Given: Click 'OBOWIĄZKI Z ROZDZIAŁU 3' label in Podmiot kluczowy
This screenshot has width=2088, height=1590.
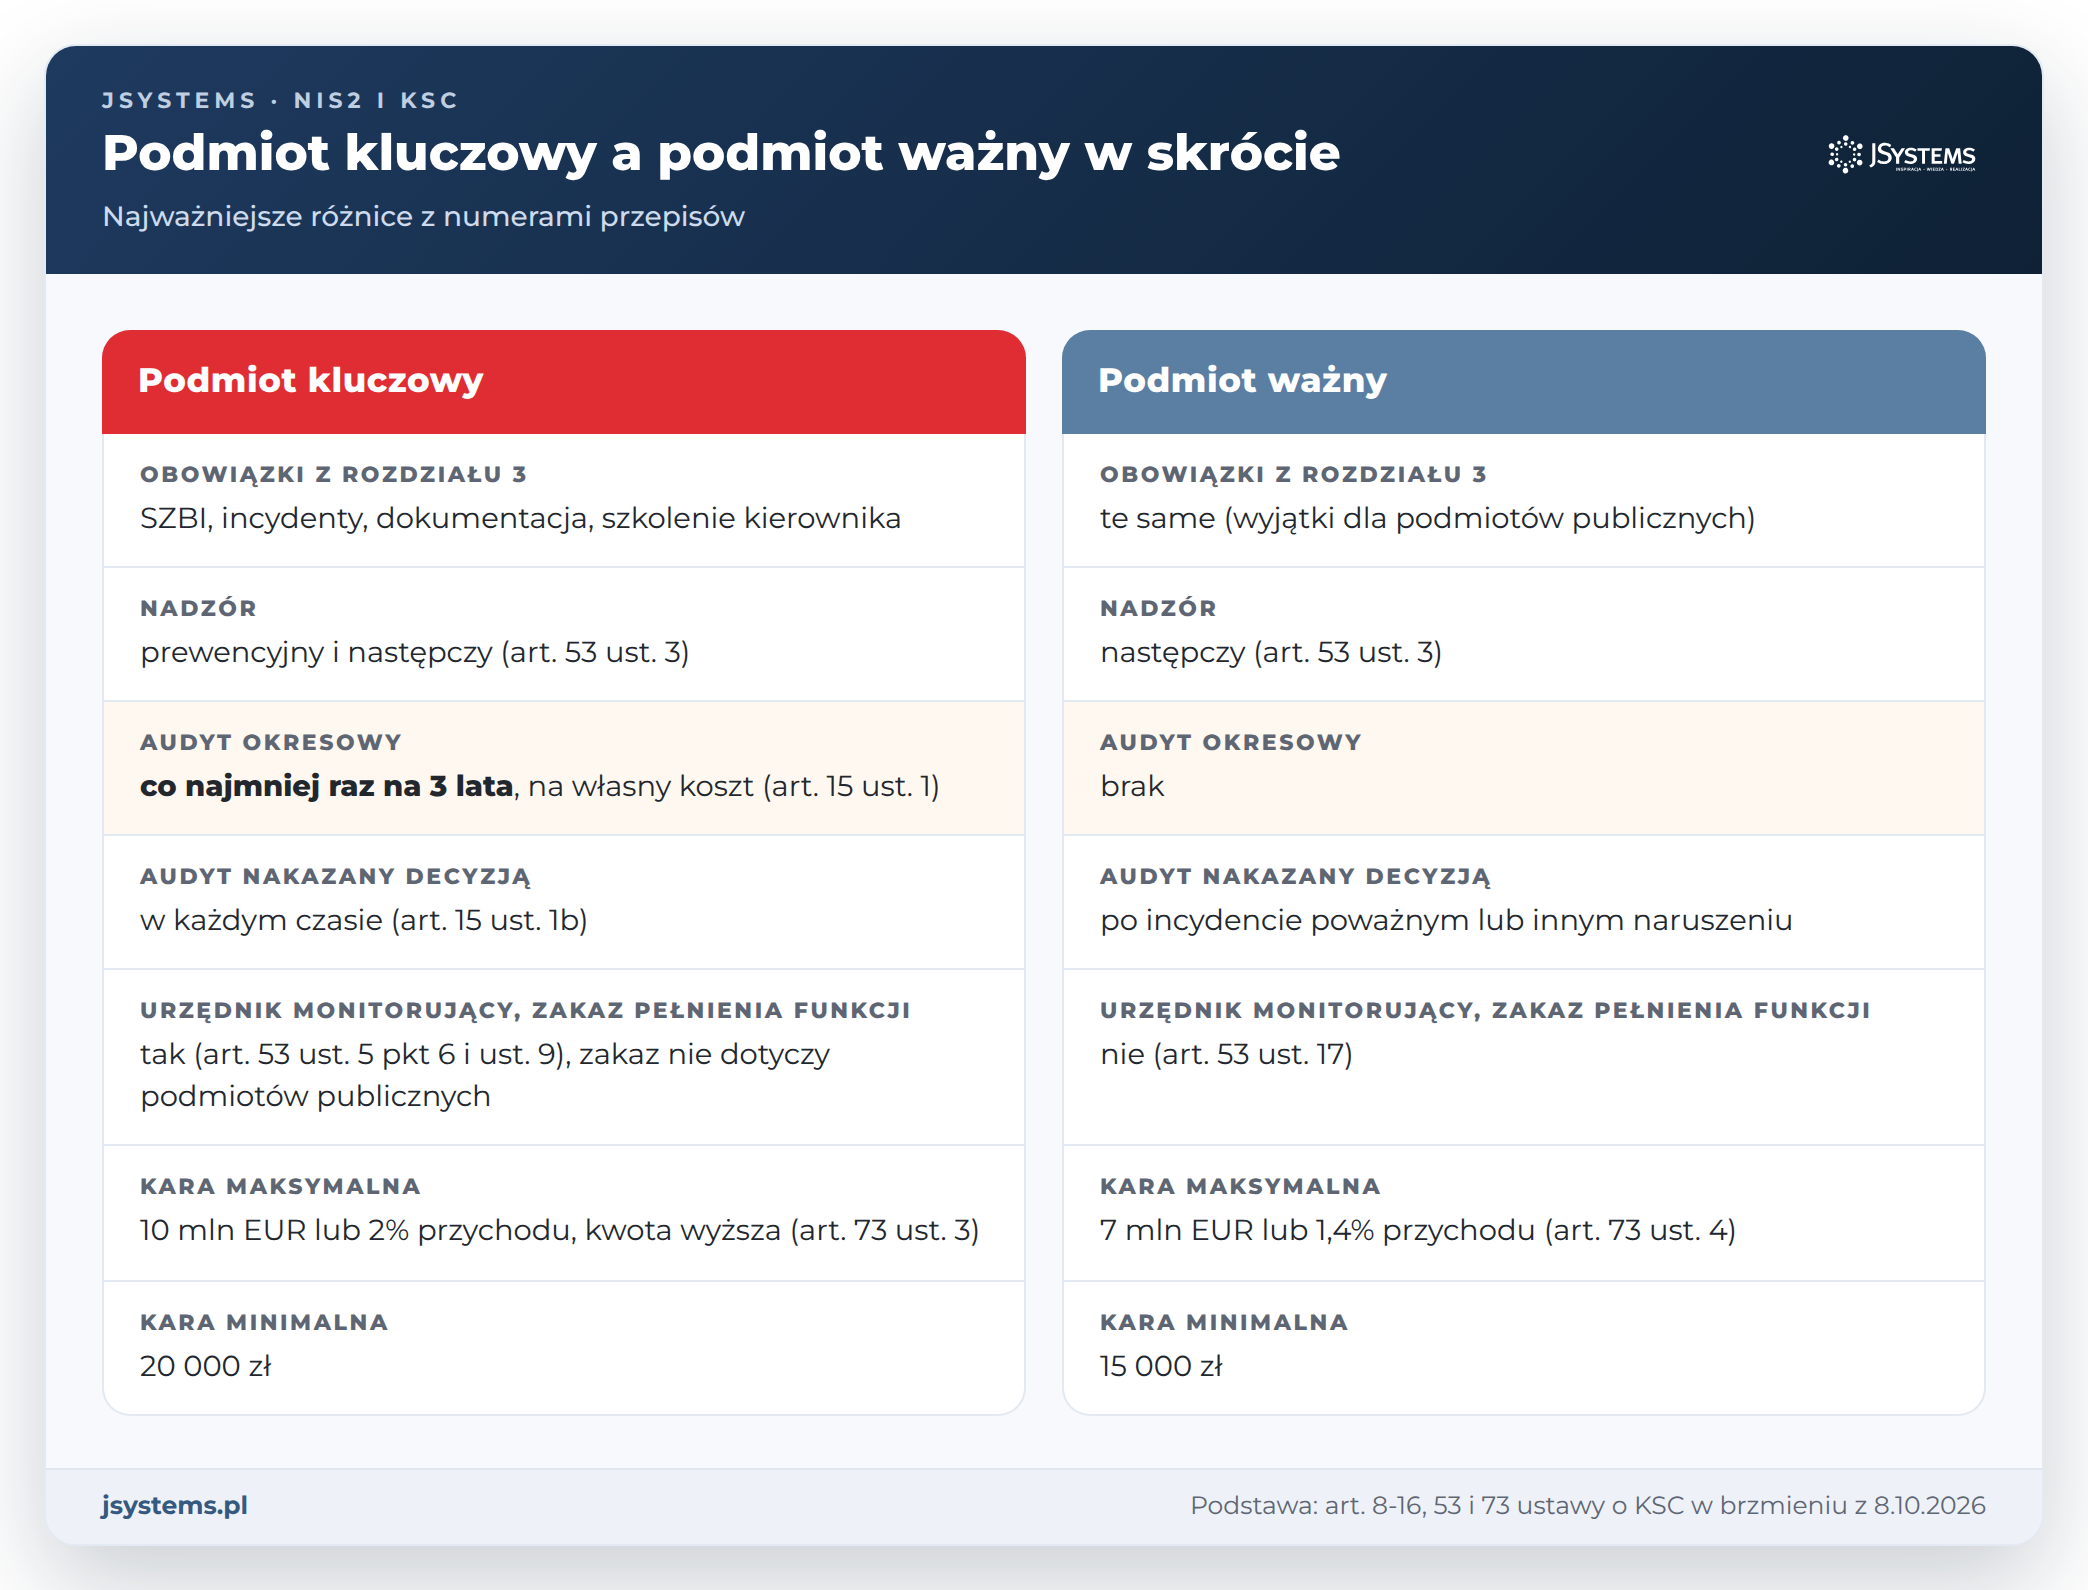Looking at the screenshot, I should (333, 474).
